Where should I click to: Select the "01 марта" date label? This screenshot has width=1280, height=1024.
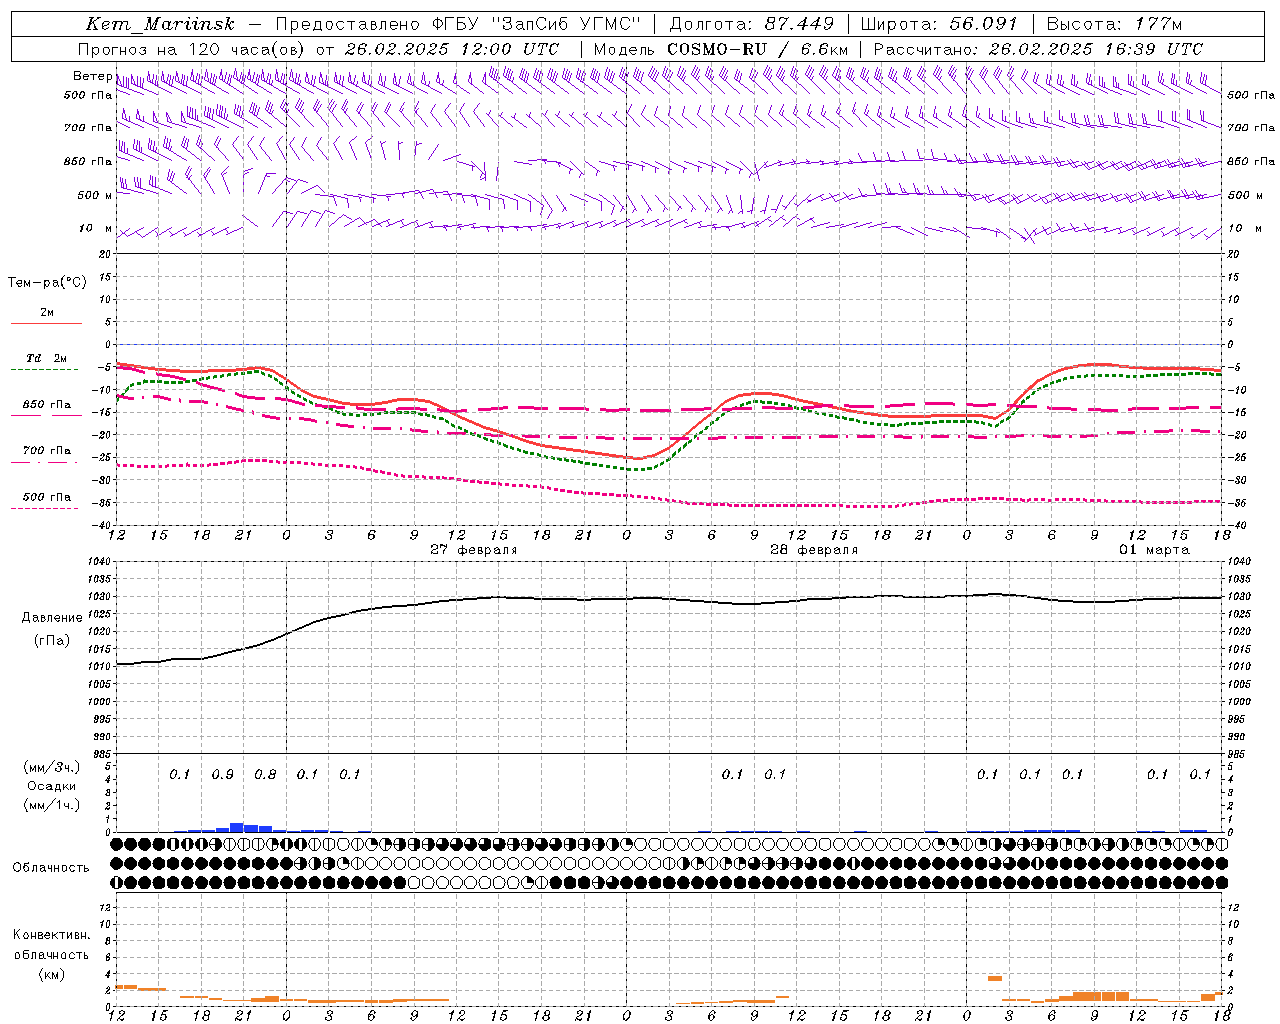1154,550
